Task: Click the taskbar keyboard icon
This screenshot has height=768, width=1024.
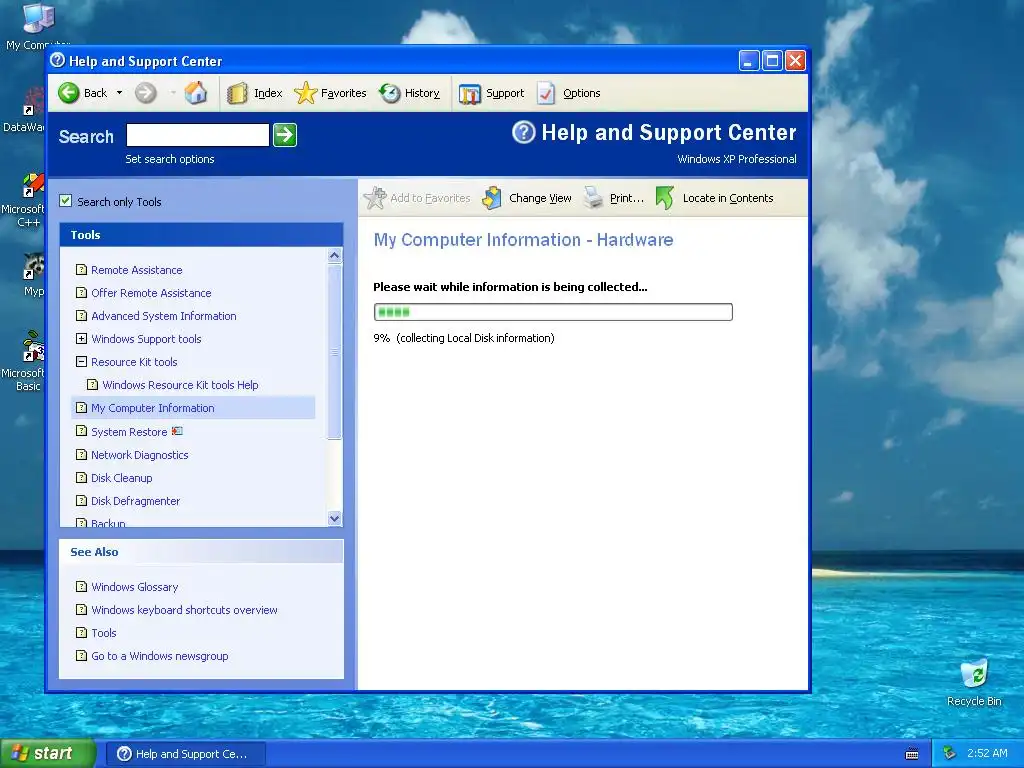Action: 912,754
